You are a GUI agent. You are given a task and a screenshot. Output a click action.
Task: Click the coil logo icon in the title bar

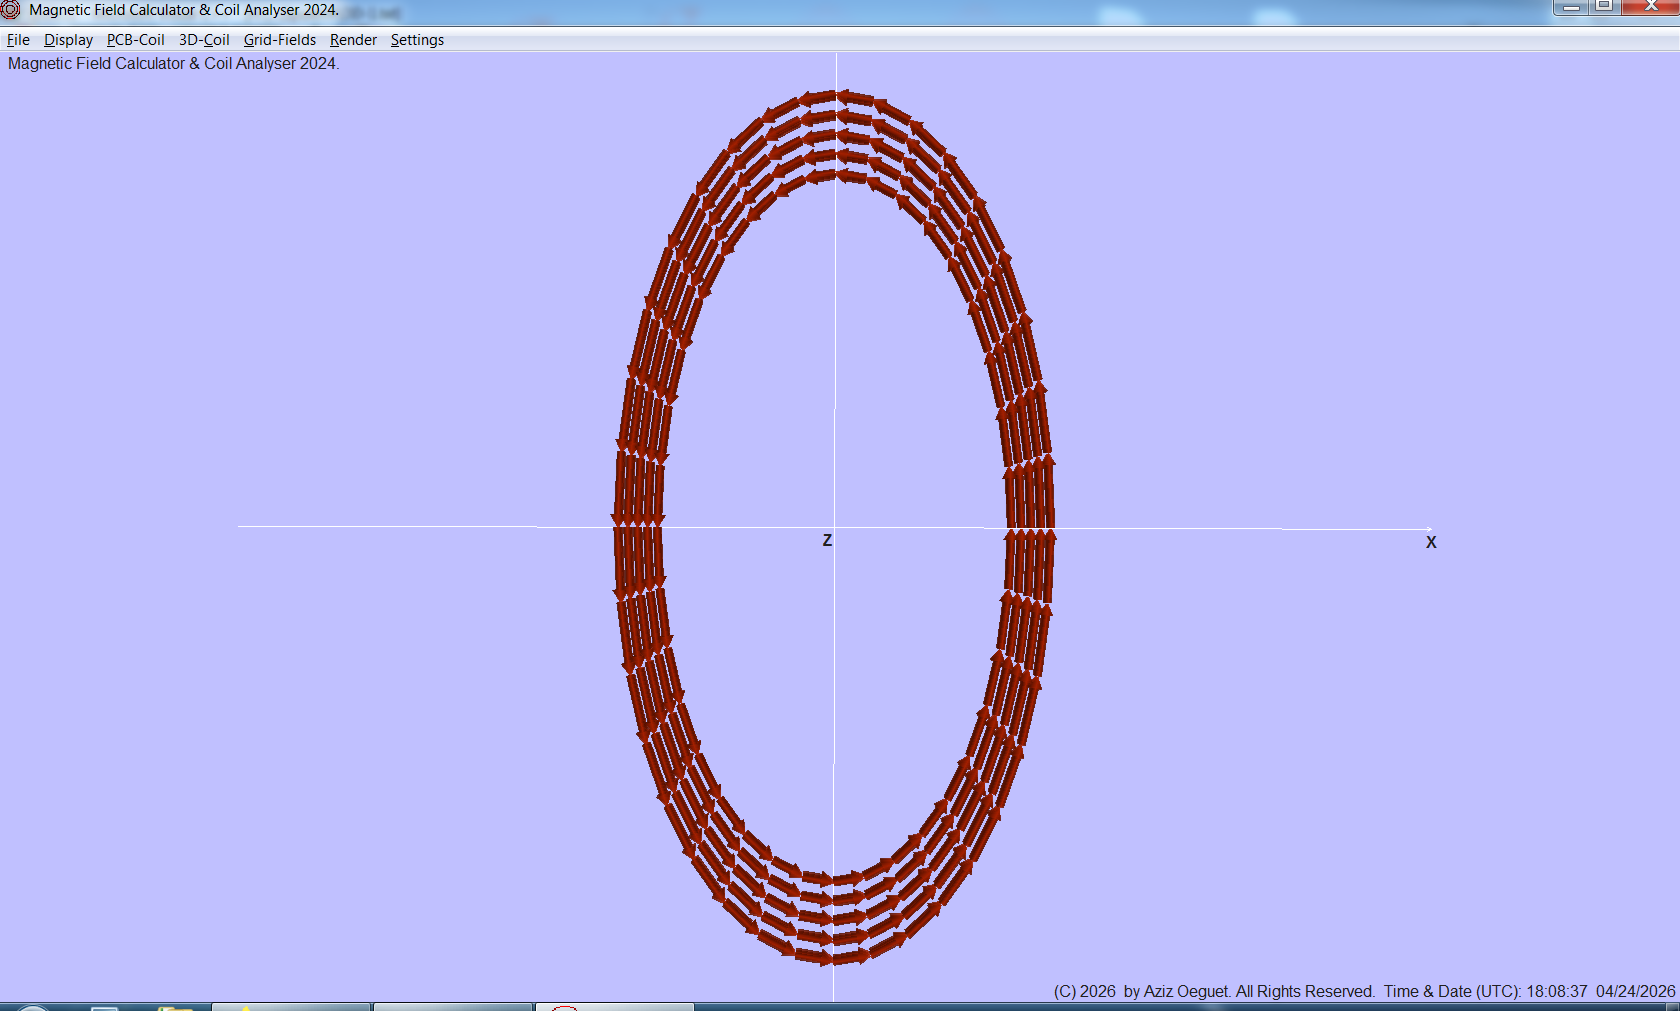tap(10, 11)
